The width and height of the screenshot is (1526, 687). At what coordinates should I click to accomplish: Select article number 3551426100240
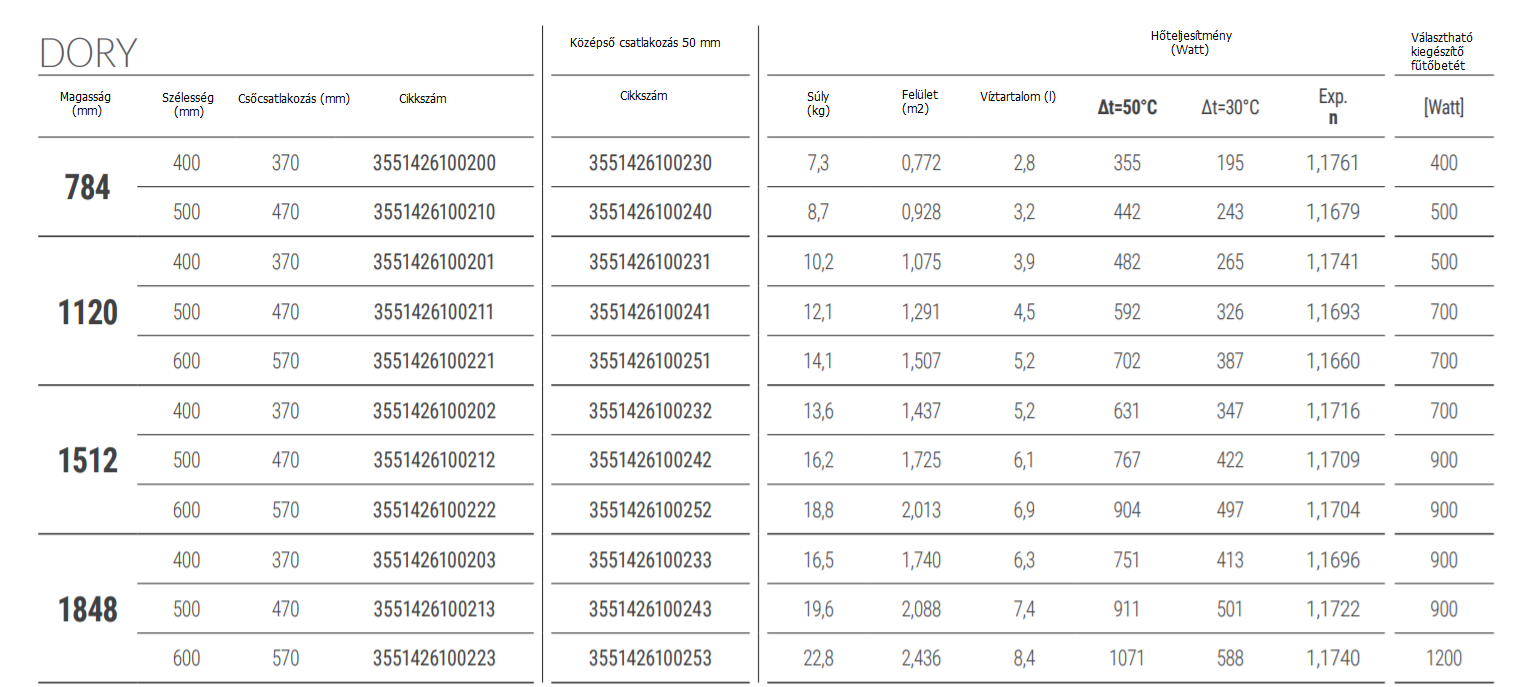tap(650, 212)
